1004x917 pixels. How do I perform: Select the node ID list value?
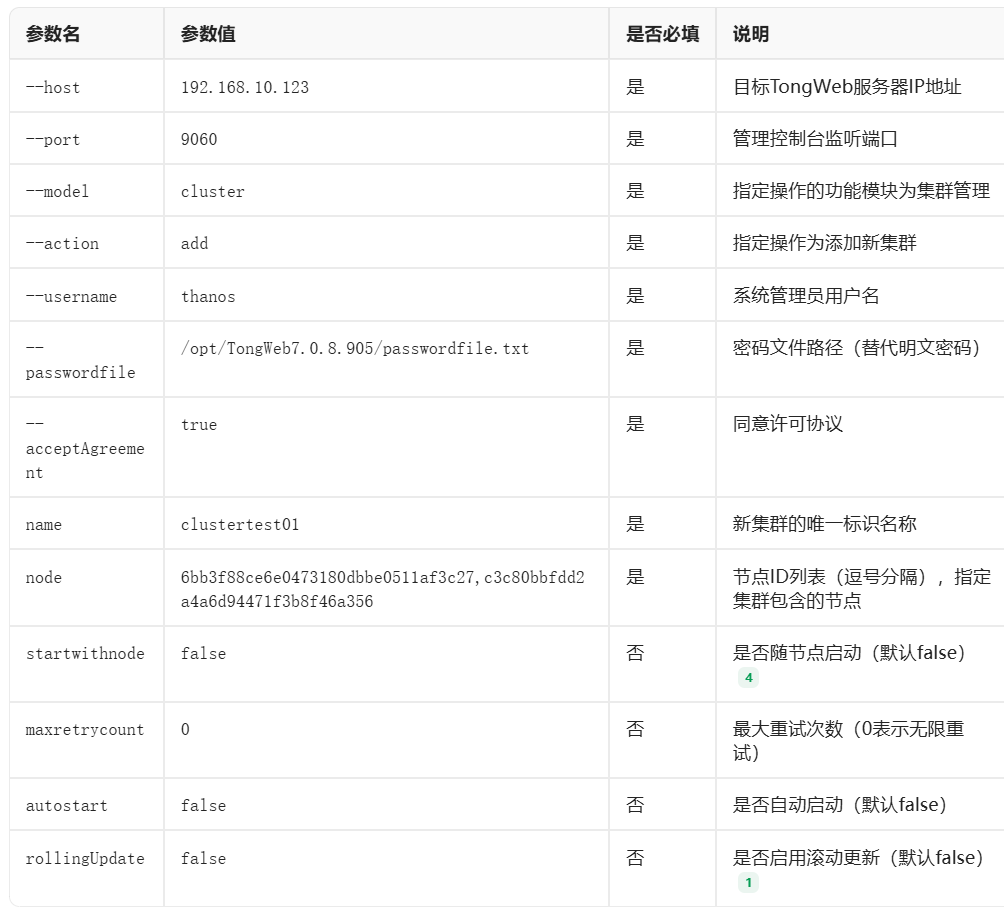(x=383, y=589)
